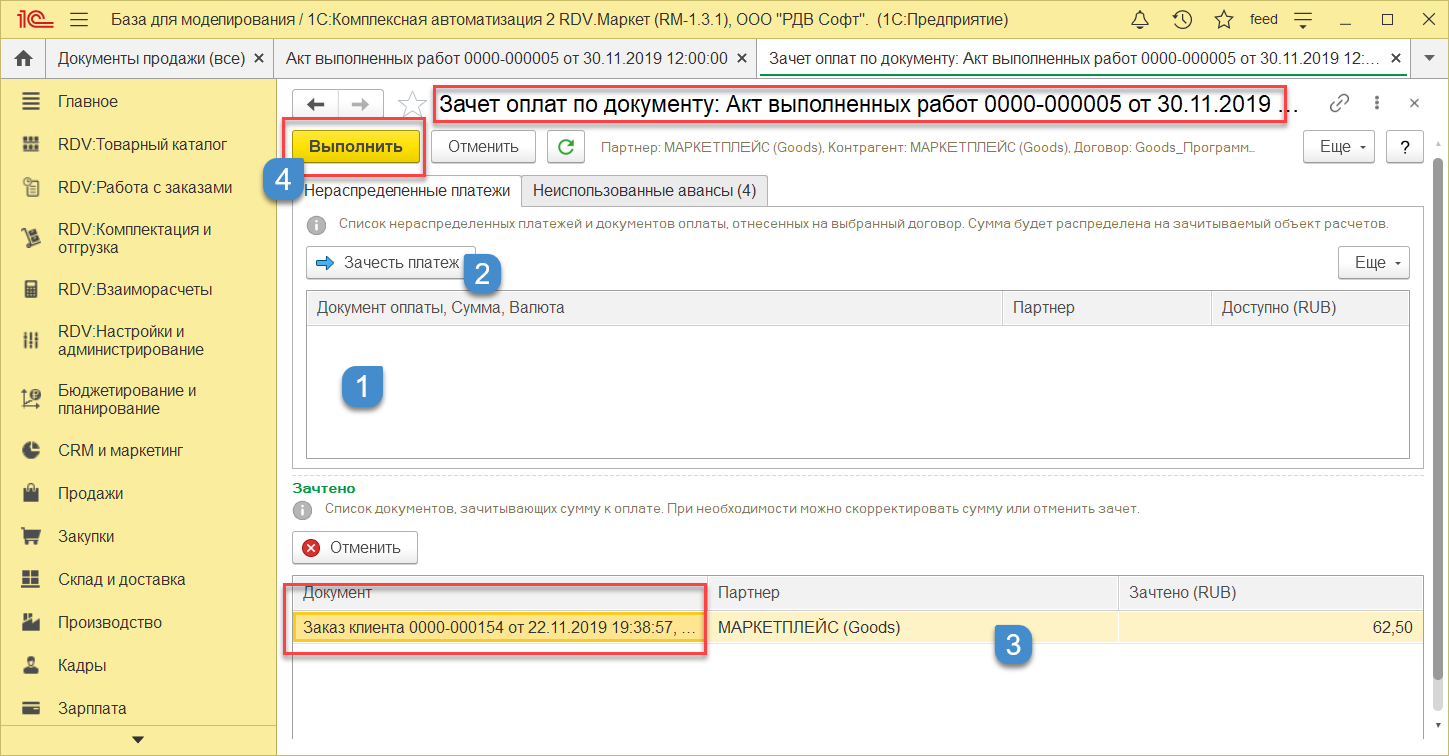Open the CRM и маркетинг pie icon
Image resolution: width=1449 pixels, height=756 pixels.
coord(31,450)
